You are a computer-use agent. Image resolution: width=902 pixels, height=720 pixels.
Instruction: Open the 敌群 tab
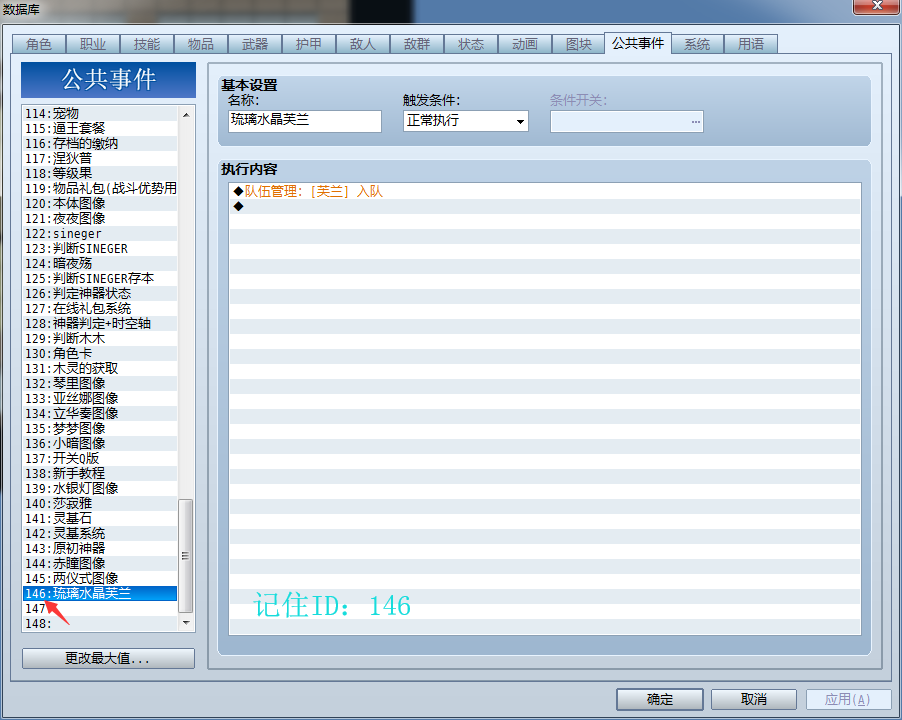[x=417, y=44]
